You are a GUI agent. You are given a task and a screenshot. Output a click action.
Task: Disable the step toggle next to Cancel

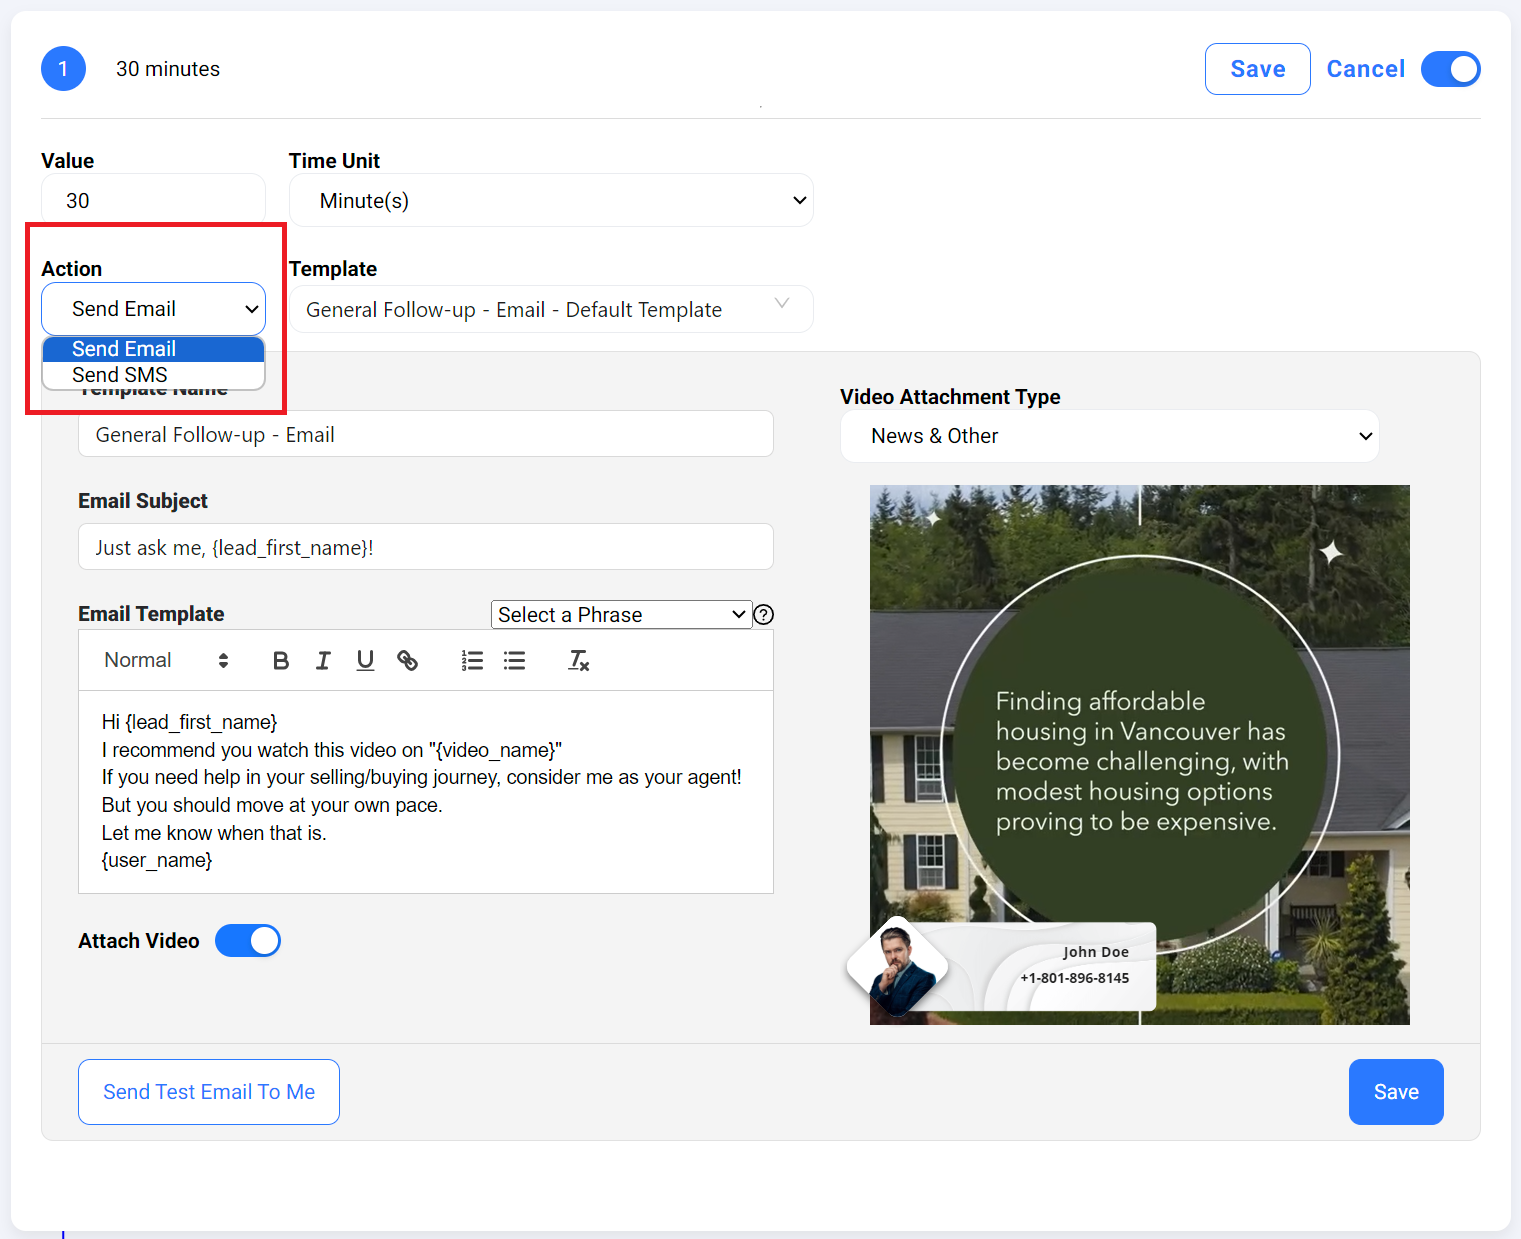1450,69
